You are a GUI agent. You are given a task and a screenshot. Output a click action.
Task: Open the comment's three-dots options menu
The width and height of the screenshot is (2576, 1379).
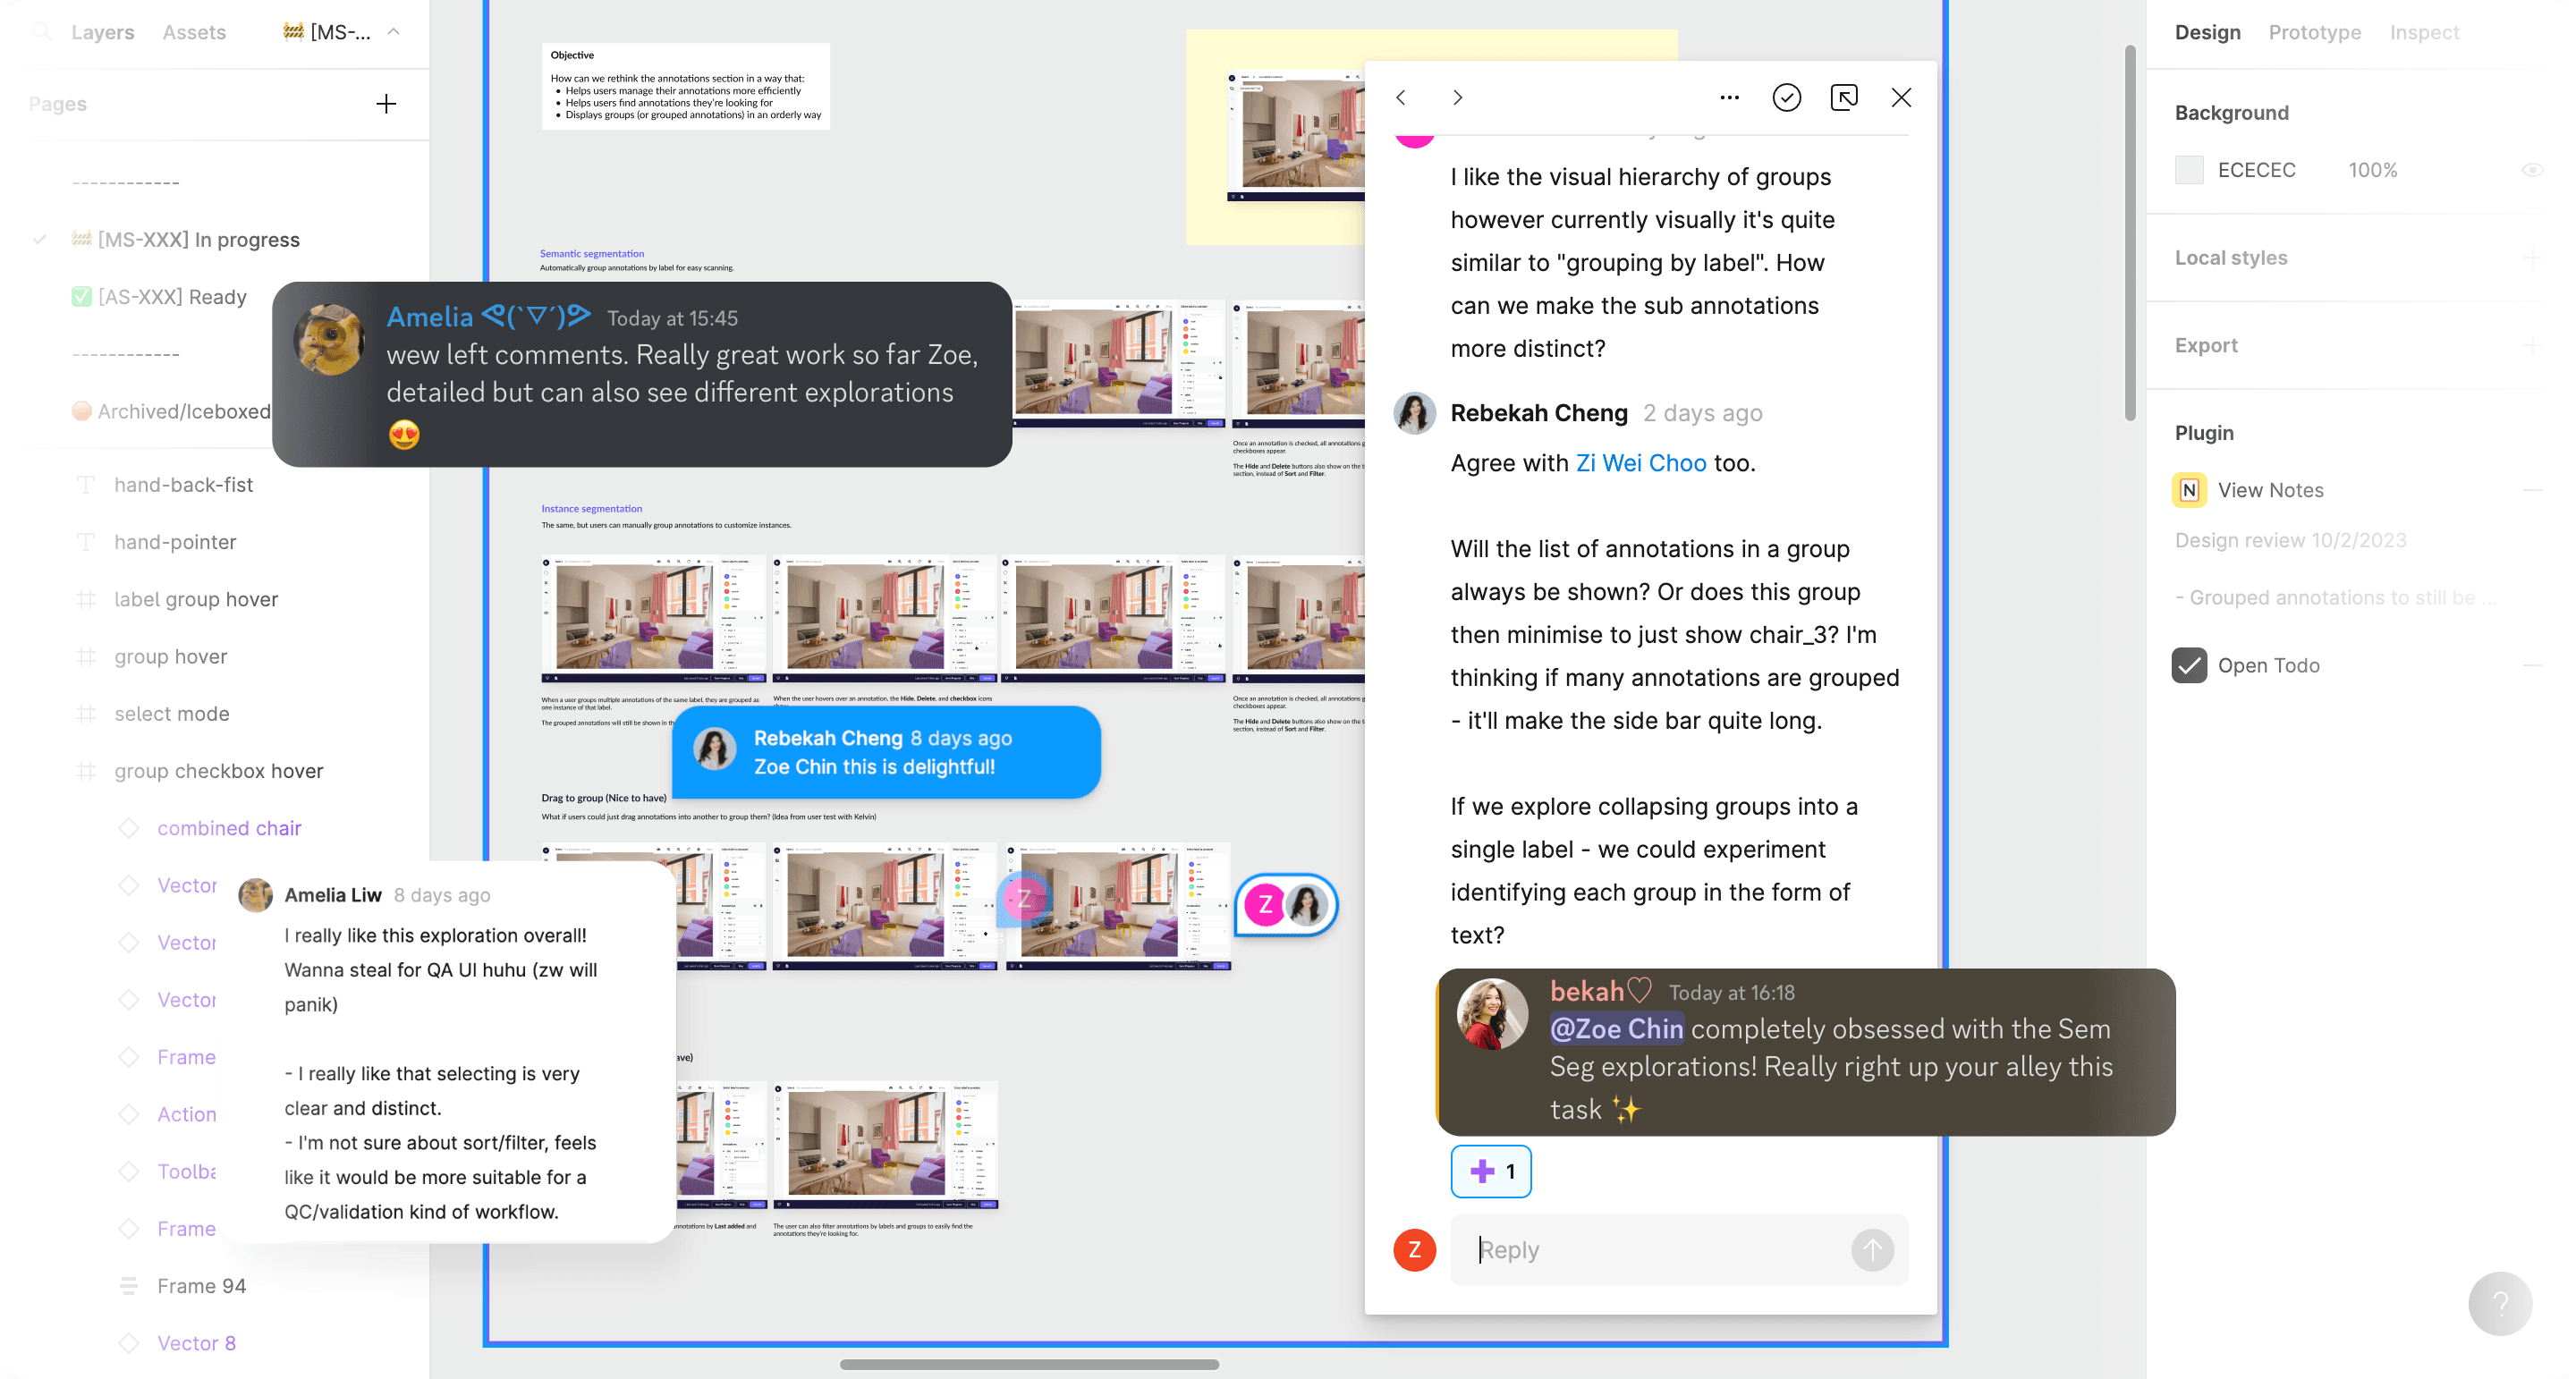tap(1729, 97)
